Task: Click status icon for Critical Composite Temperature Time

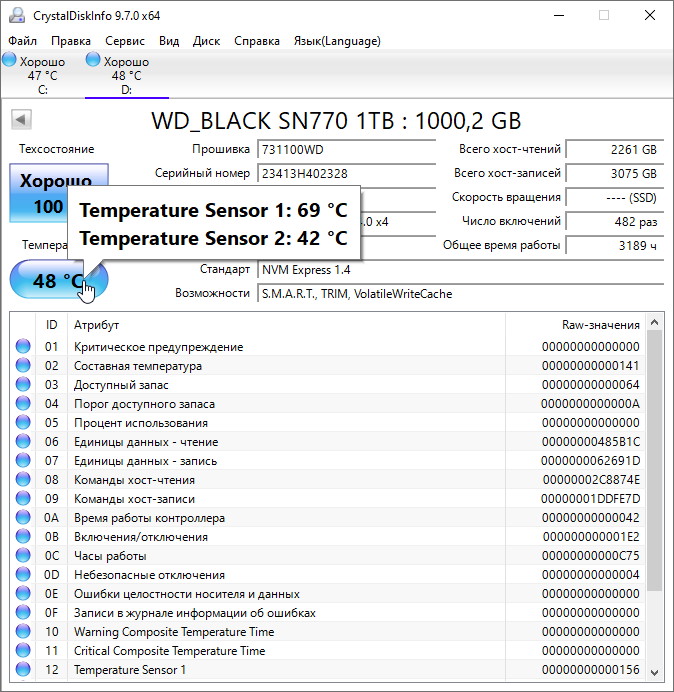Action: pyautogui.click(x=23, y=650)
